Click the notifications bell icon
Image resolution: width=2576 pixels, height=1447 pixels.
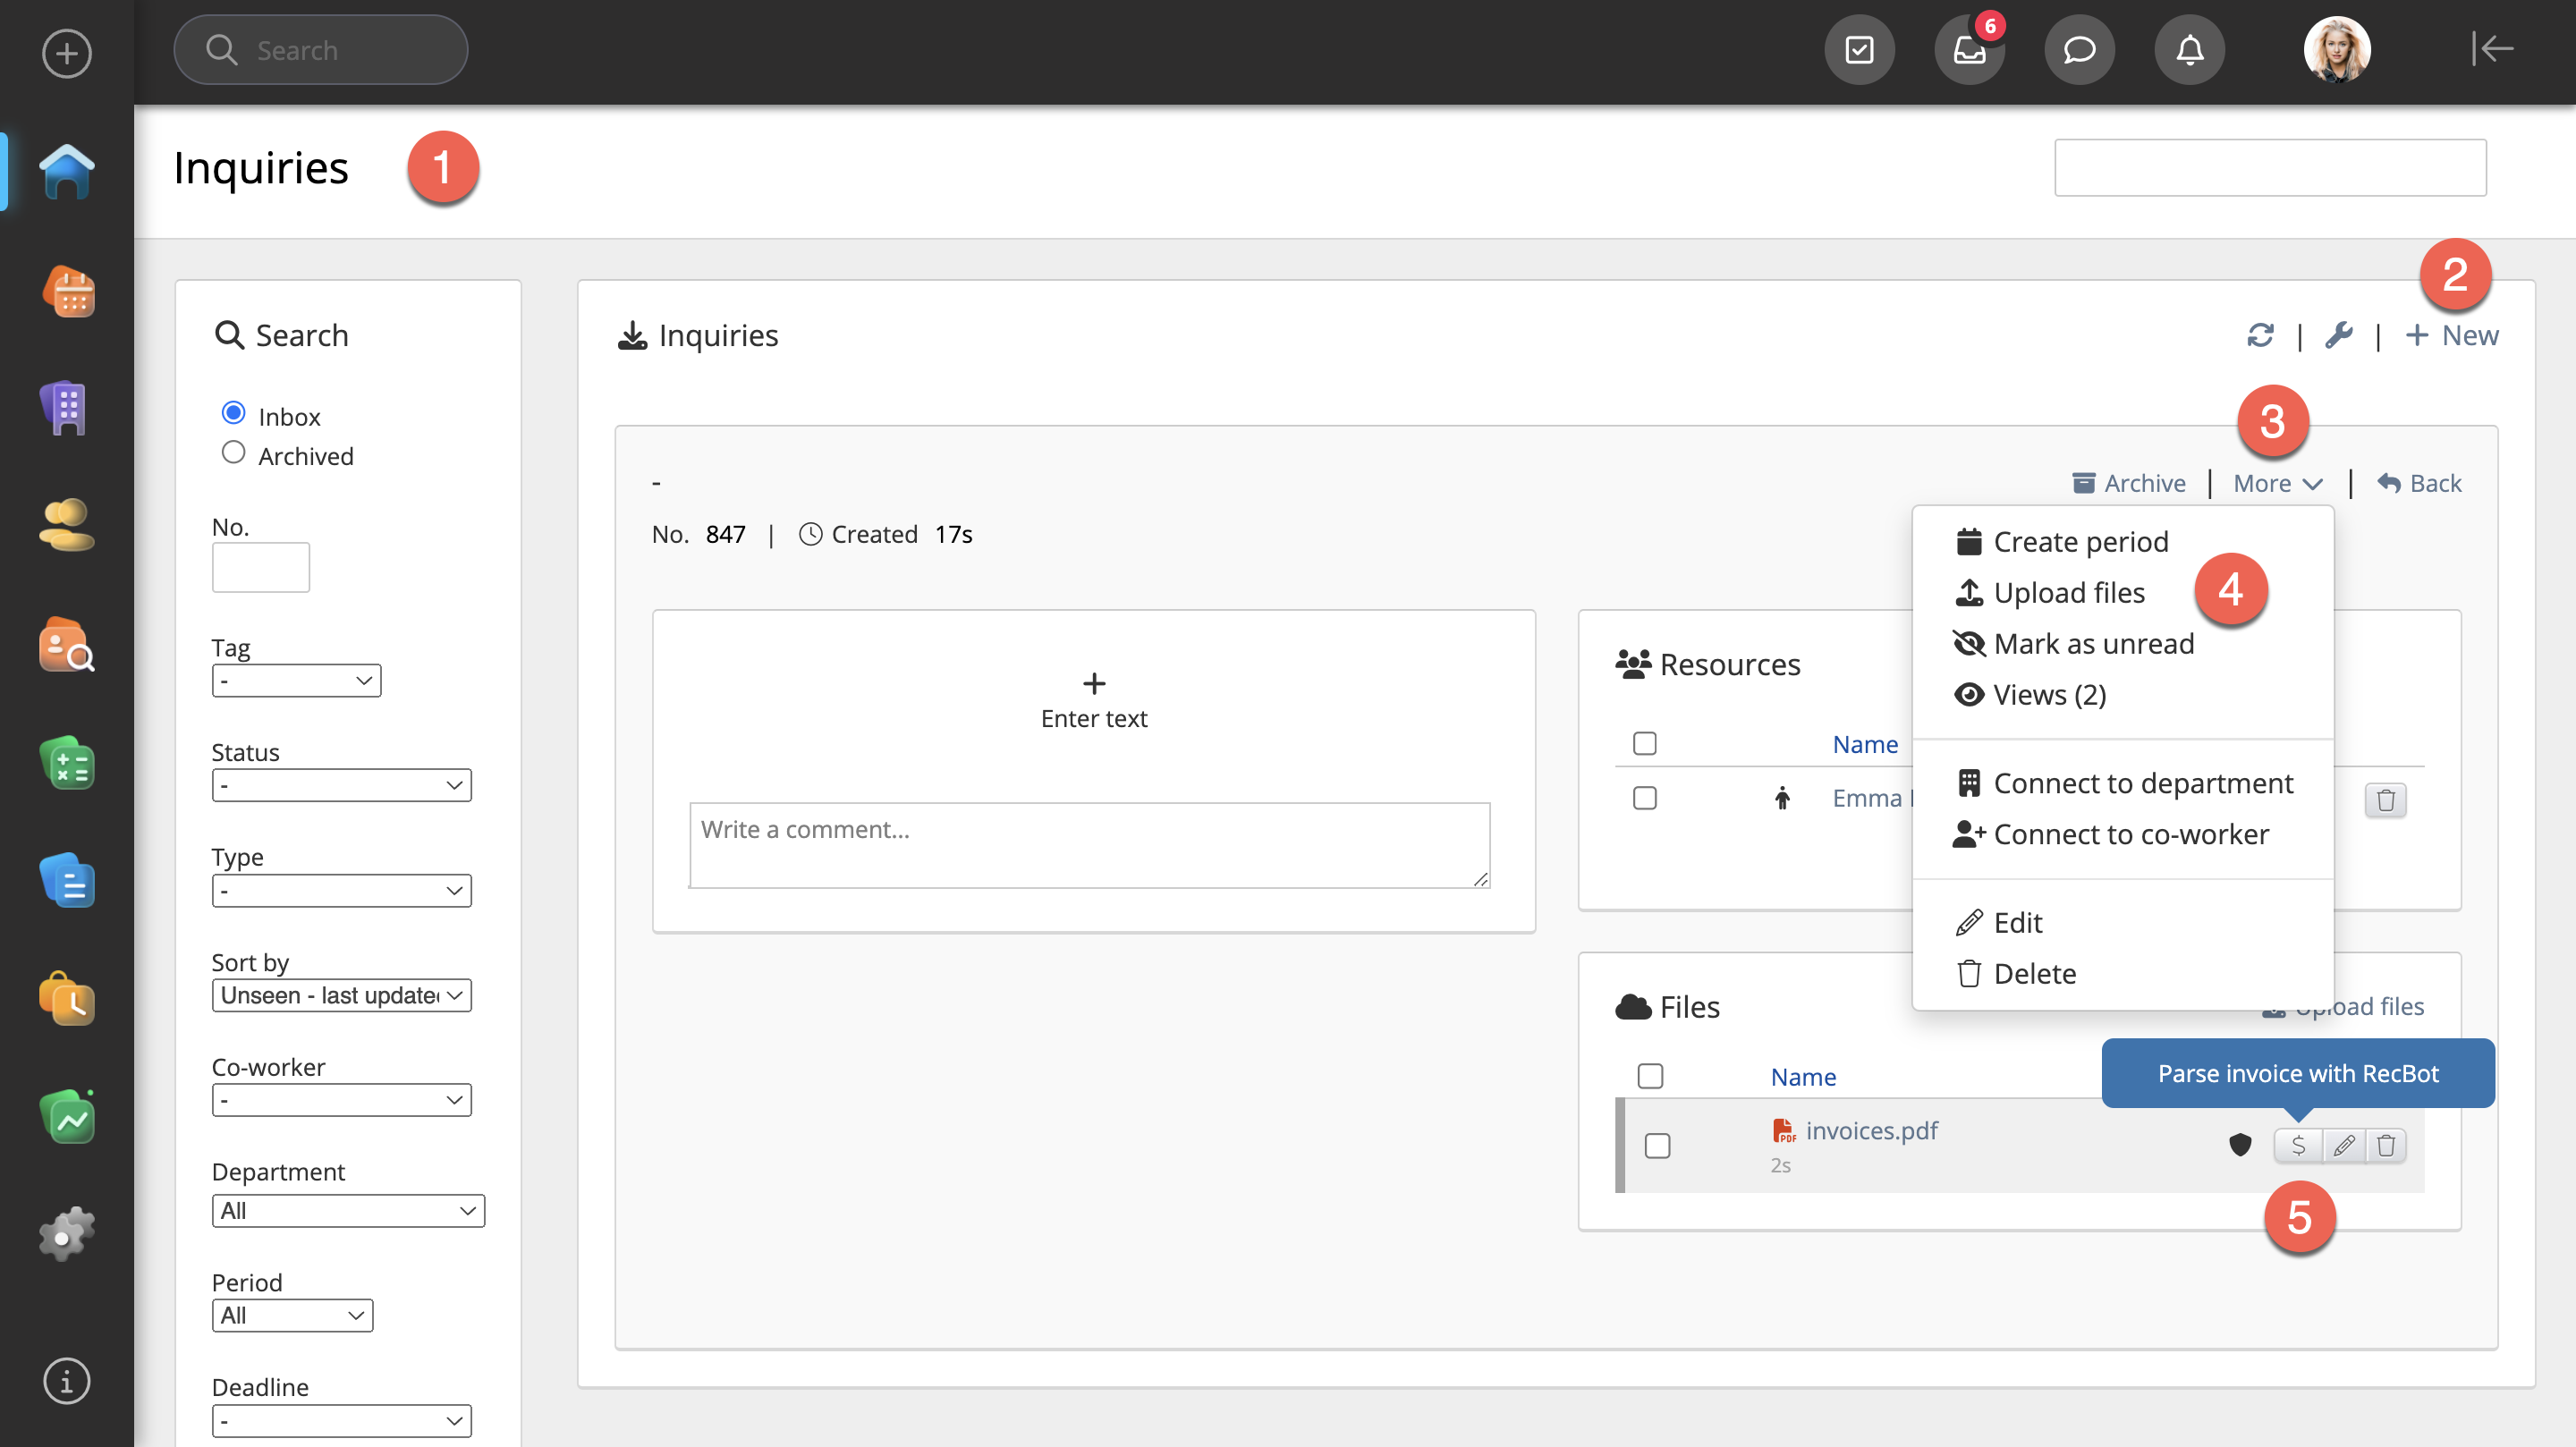coord(2189,49)
